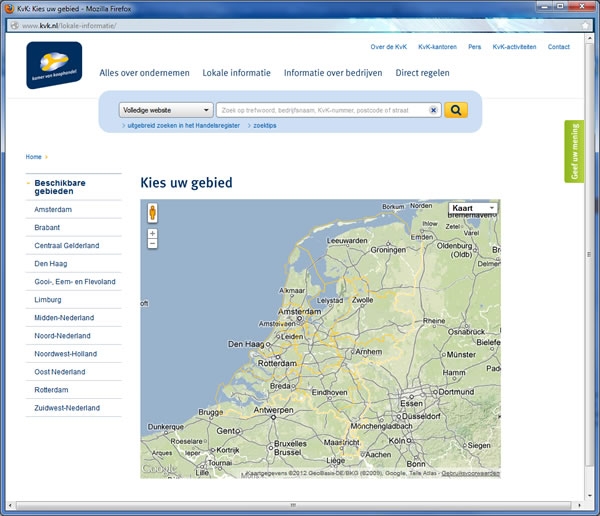Click the zoektips link
Viewport: 600px width, 516px height.
tap(265, 126)
